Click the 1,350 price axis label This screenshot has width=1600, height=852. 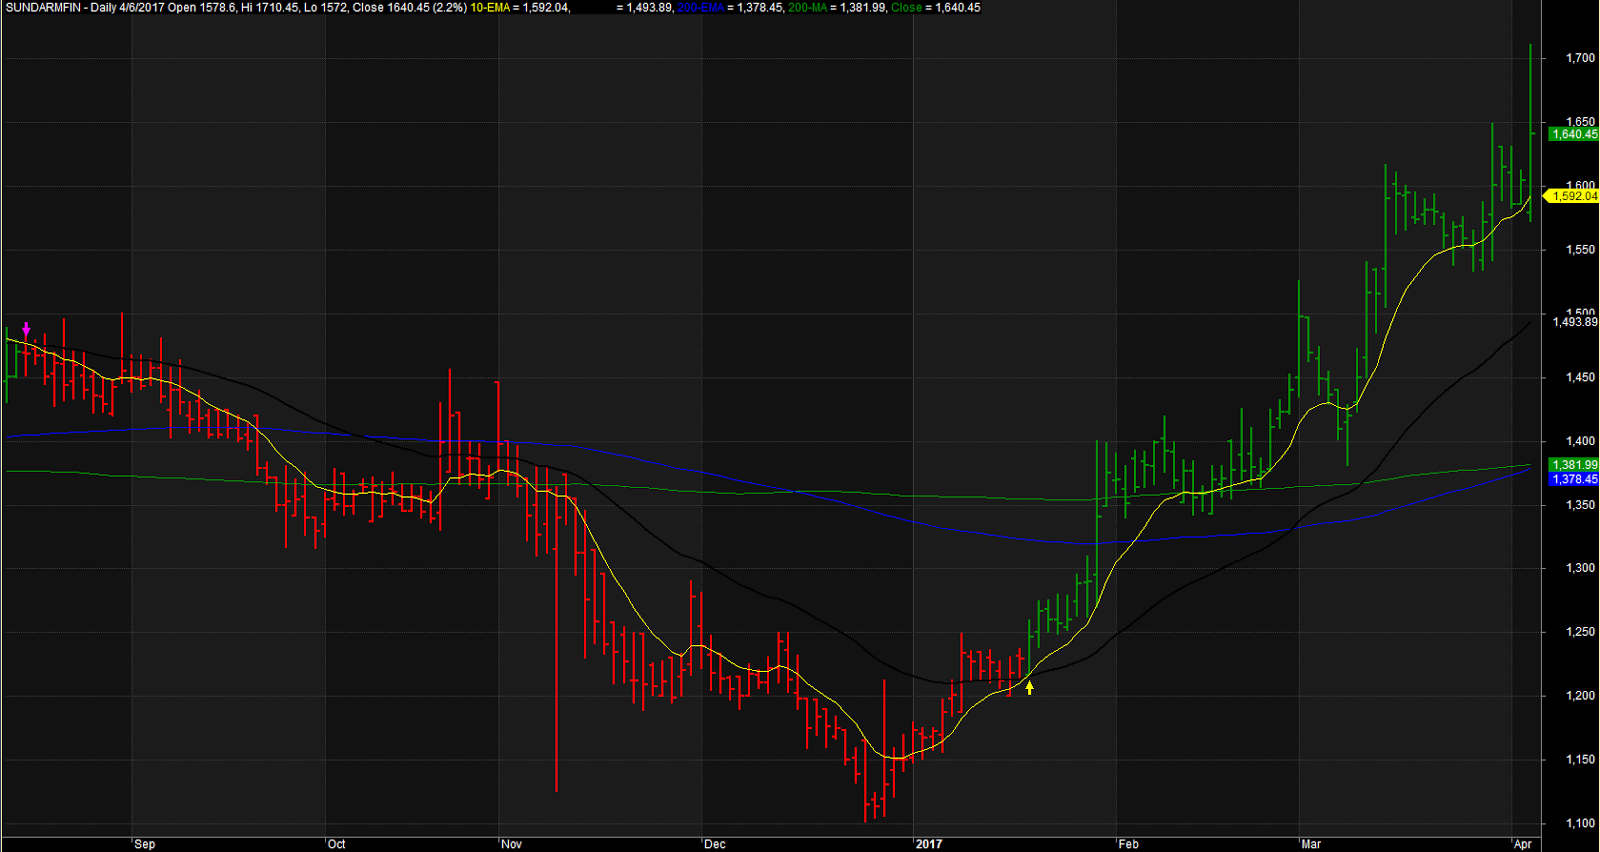[1580, 505]
